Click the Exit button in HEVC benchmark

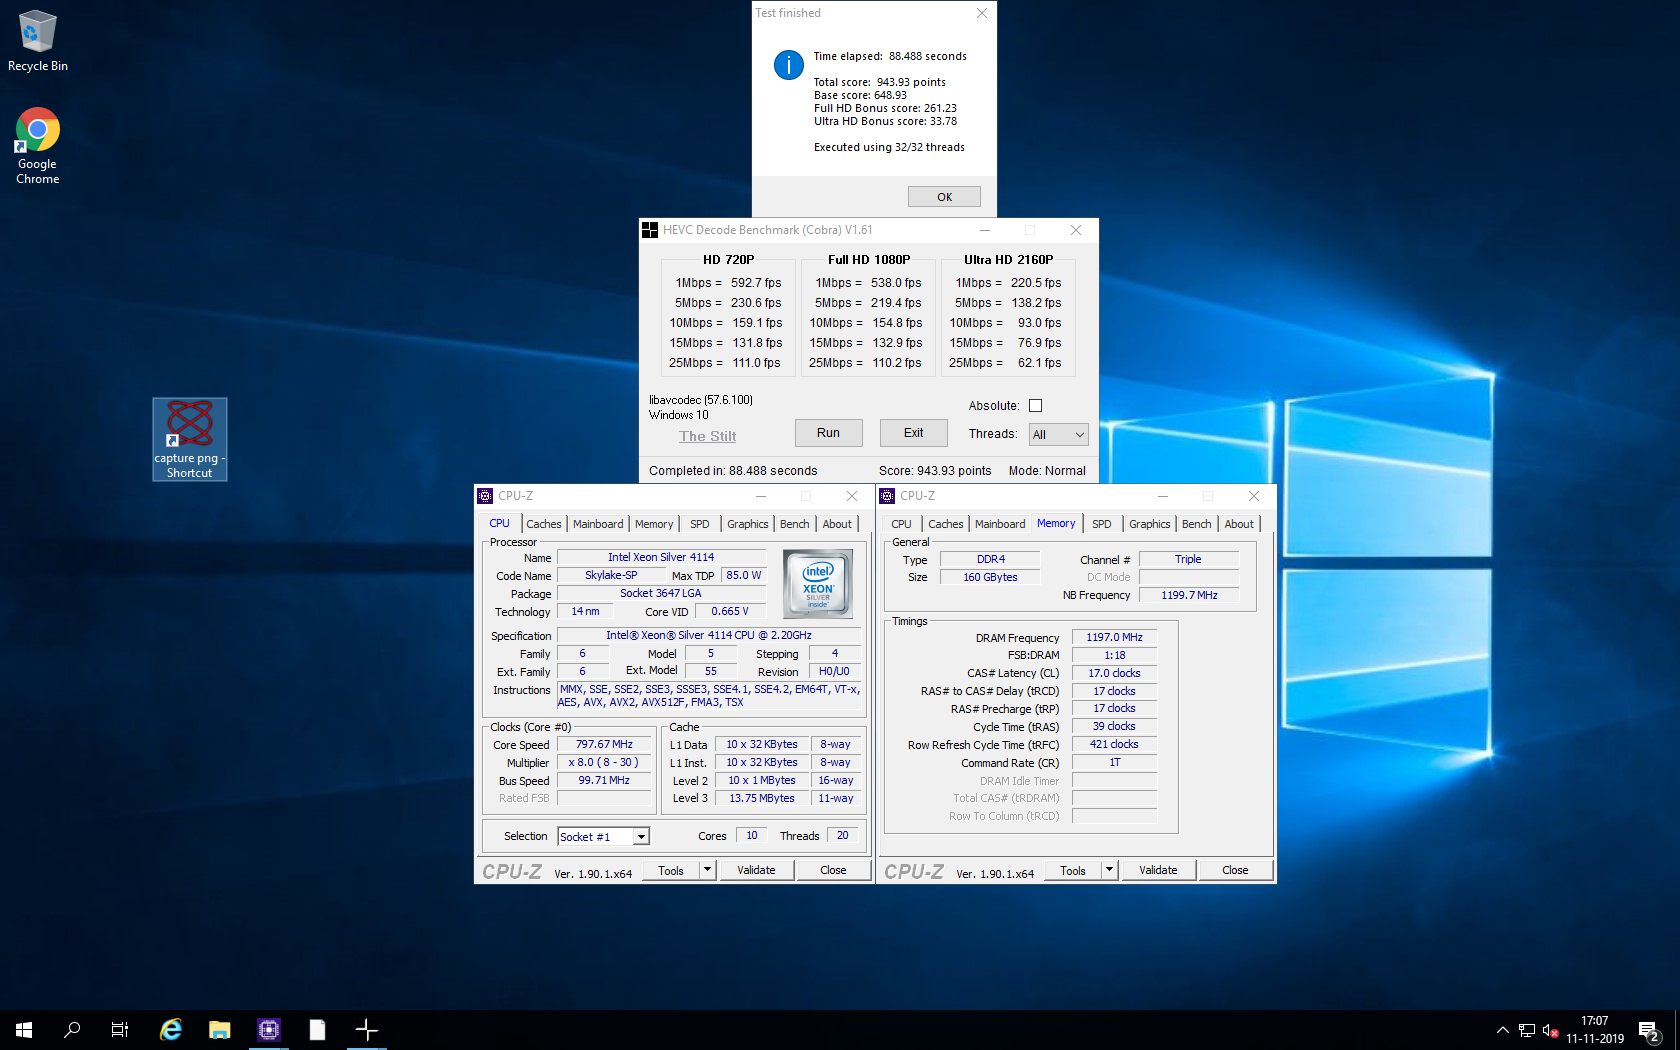point(913,433)
